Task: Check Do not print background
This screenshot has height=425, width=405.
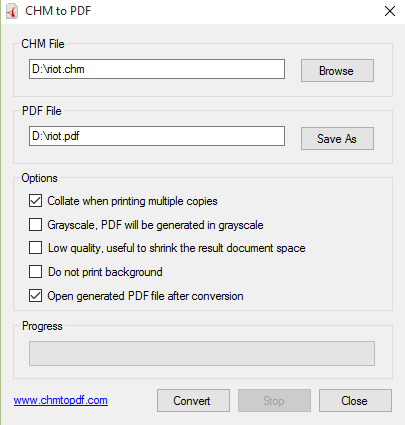Action: (35, 272)
